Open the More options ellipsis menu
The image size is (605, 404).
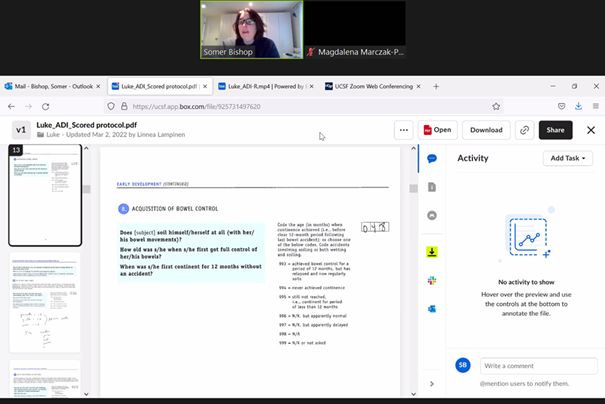[403, 130]
